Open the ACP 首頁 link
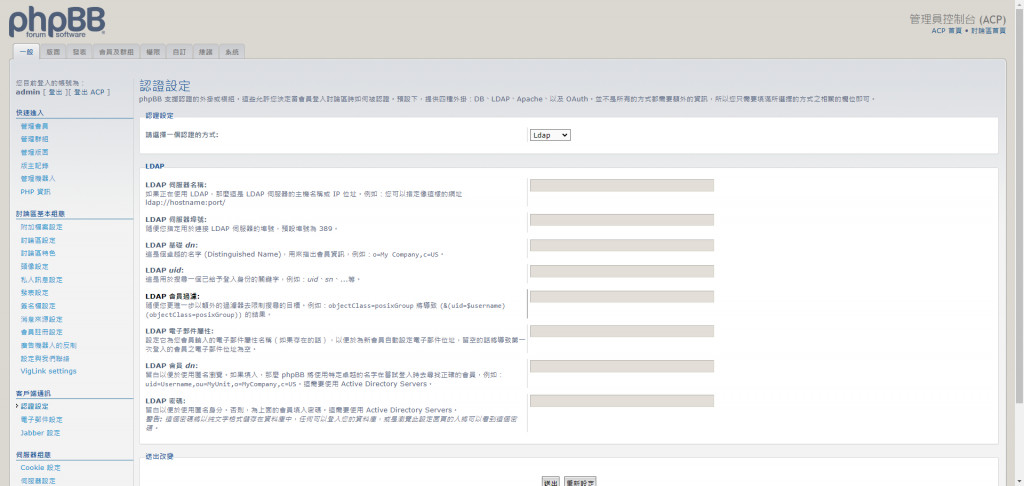This screenshot has width=1024, height=486. coord(946,31)
